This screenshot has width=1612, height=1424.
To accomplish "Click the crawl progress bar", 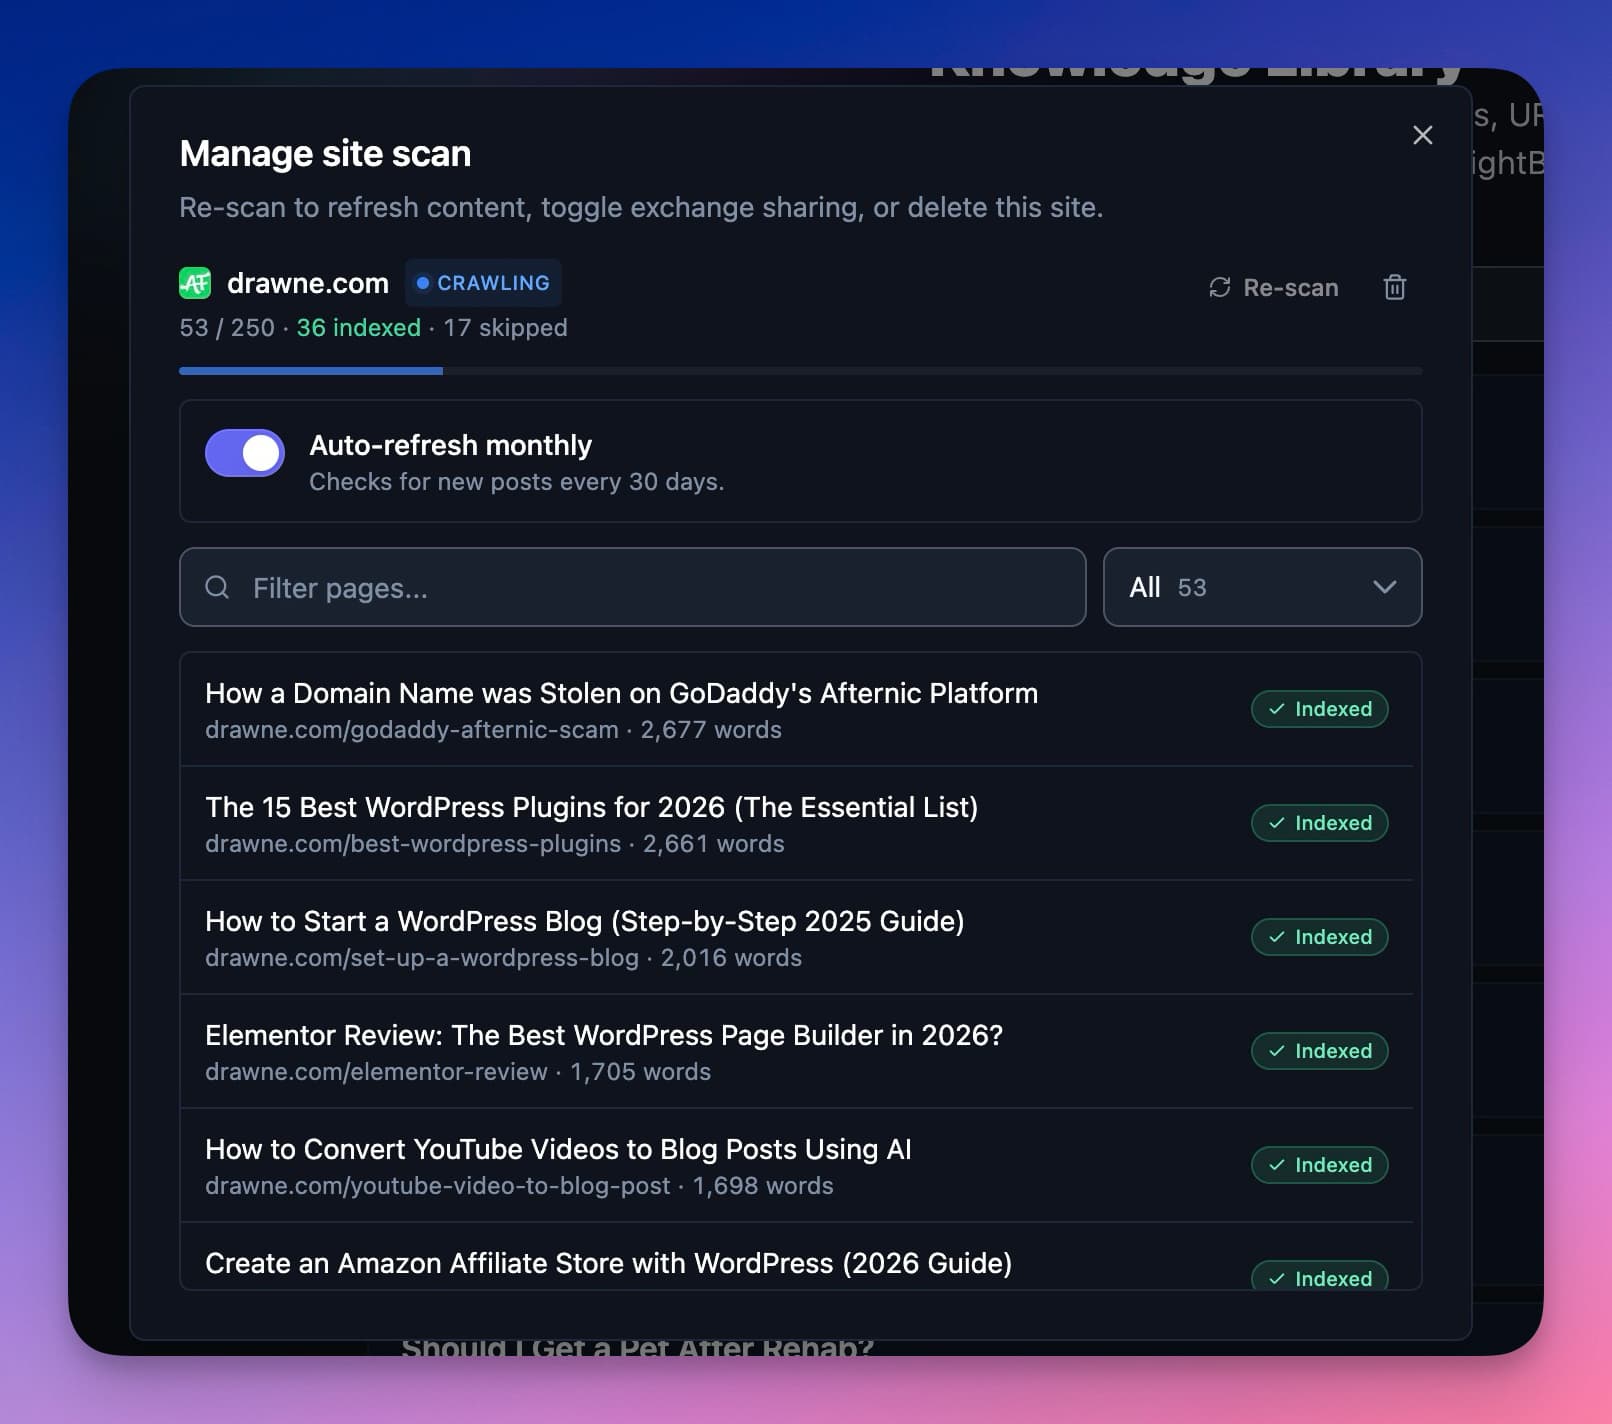I will tap(799, 371).
